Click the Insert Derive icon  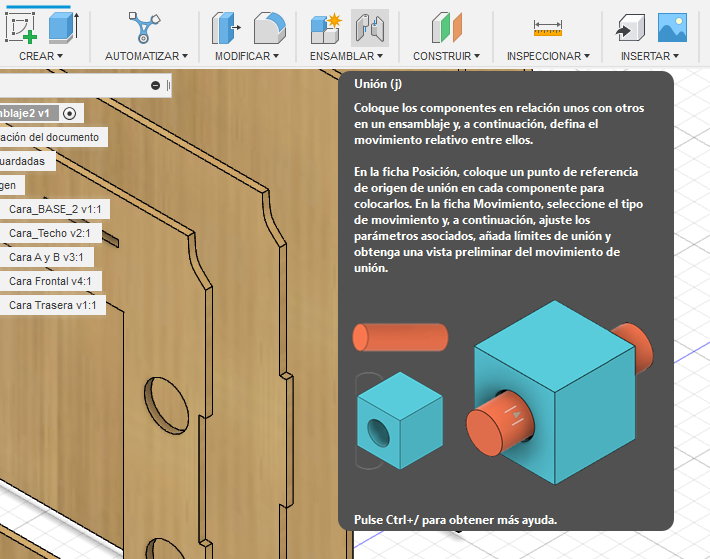pos(630,28)
